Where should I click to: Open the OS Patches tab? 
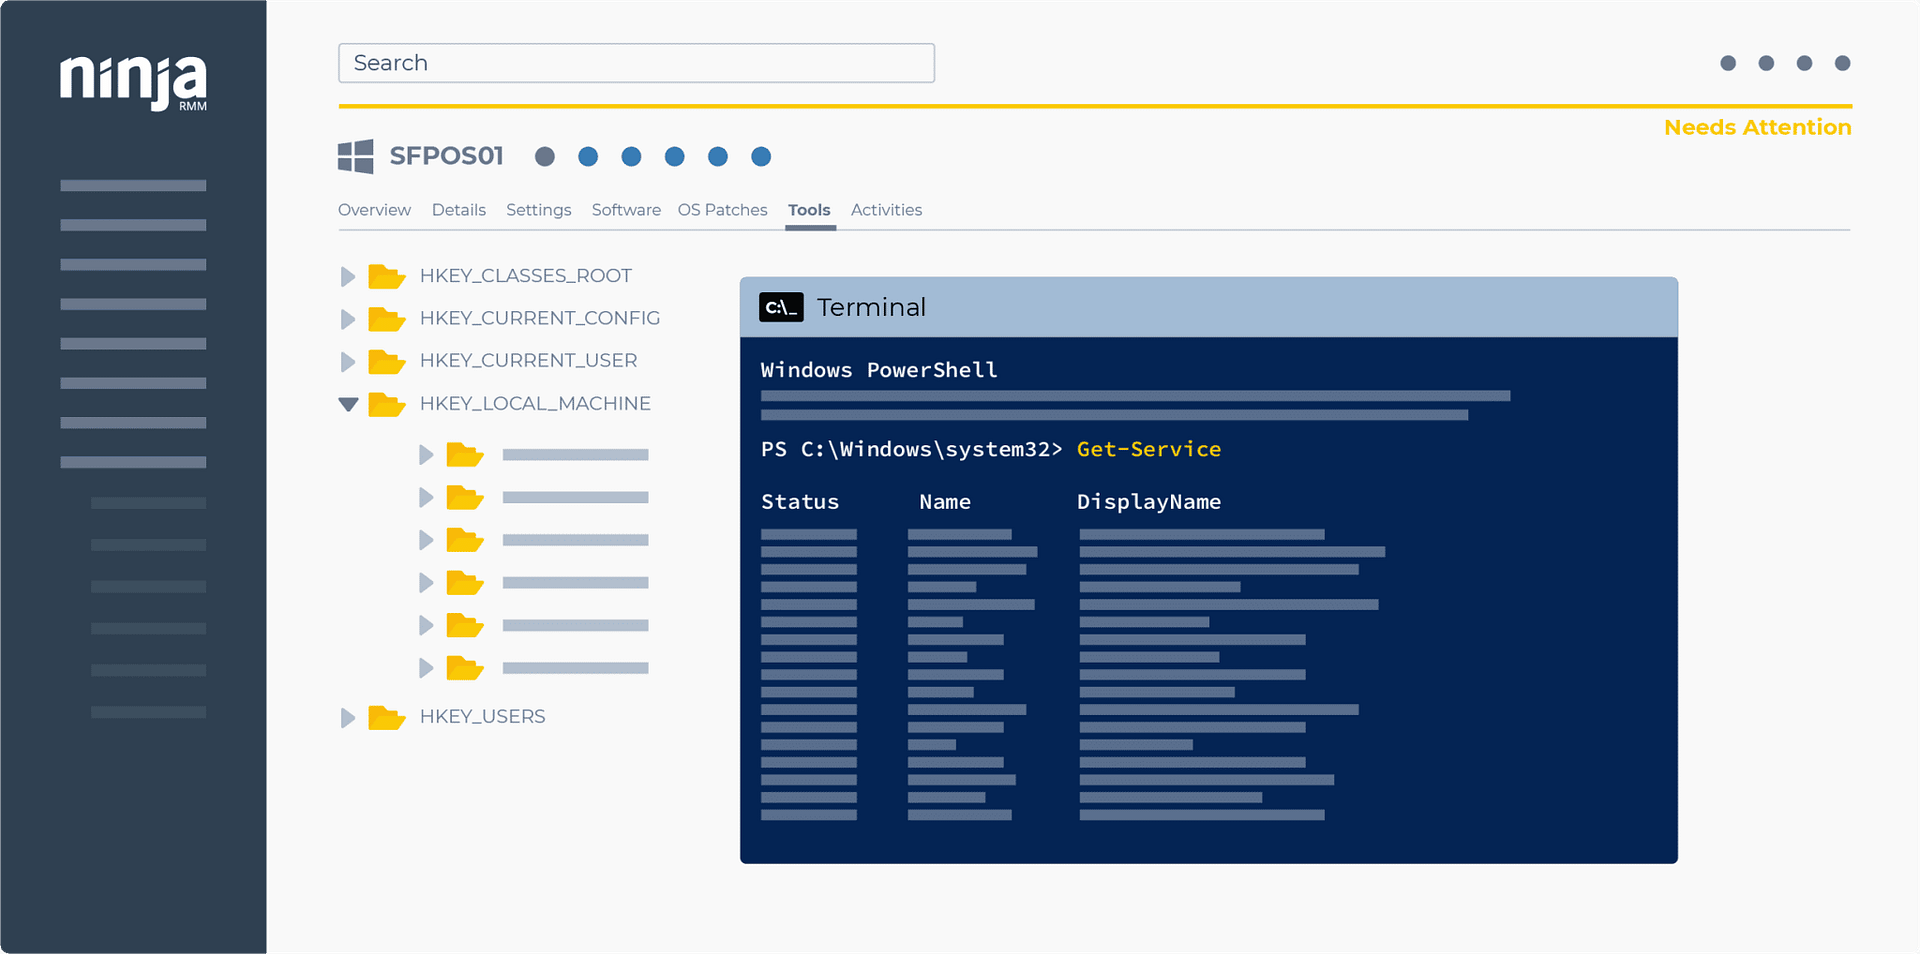[723, 210]
